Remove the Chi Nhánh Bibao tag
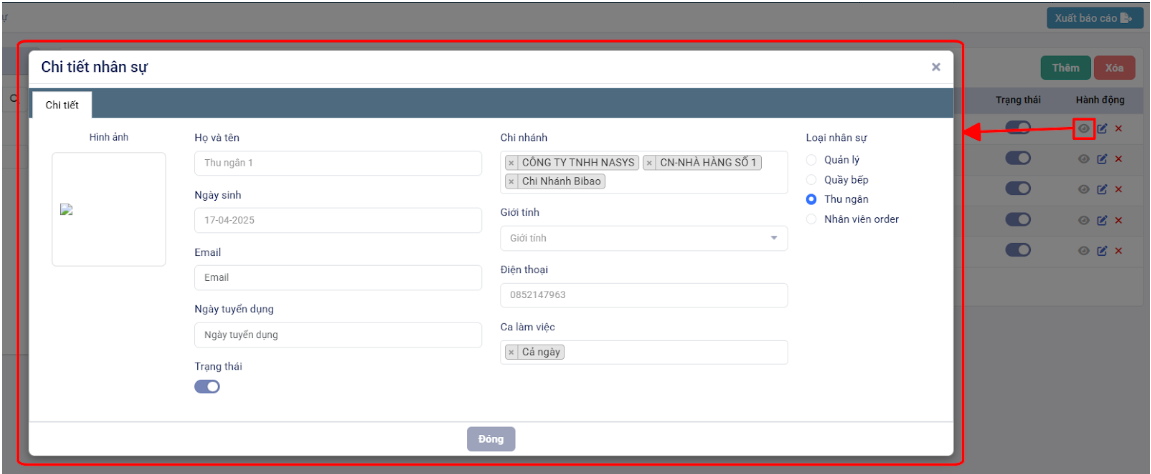This screenshot has height=474, width=1151. pos(512,181)
